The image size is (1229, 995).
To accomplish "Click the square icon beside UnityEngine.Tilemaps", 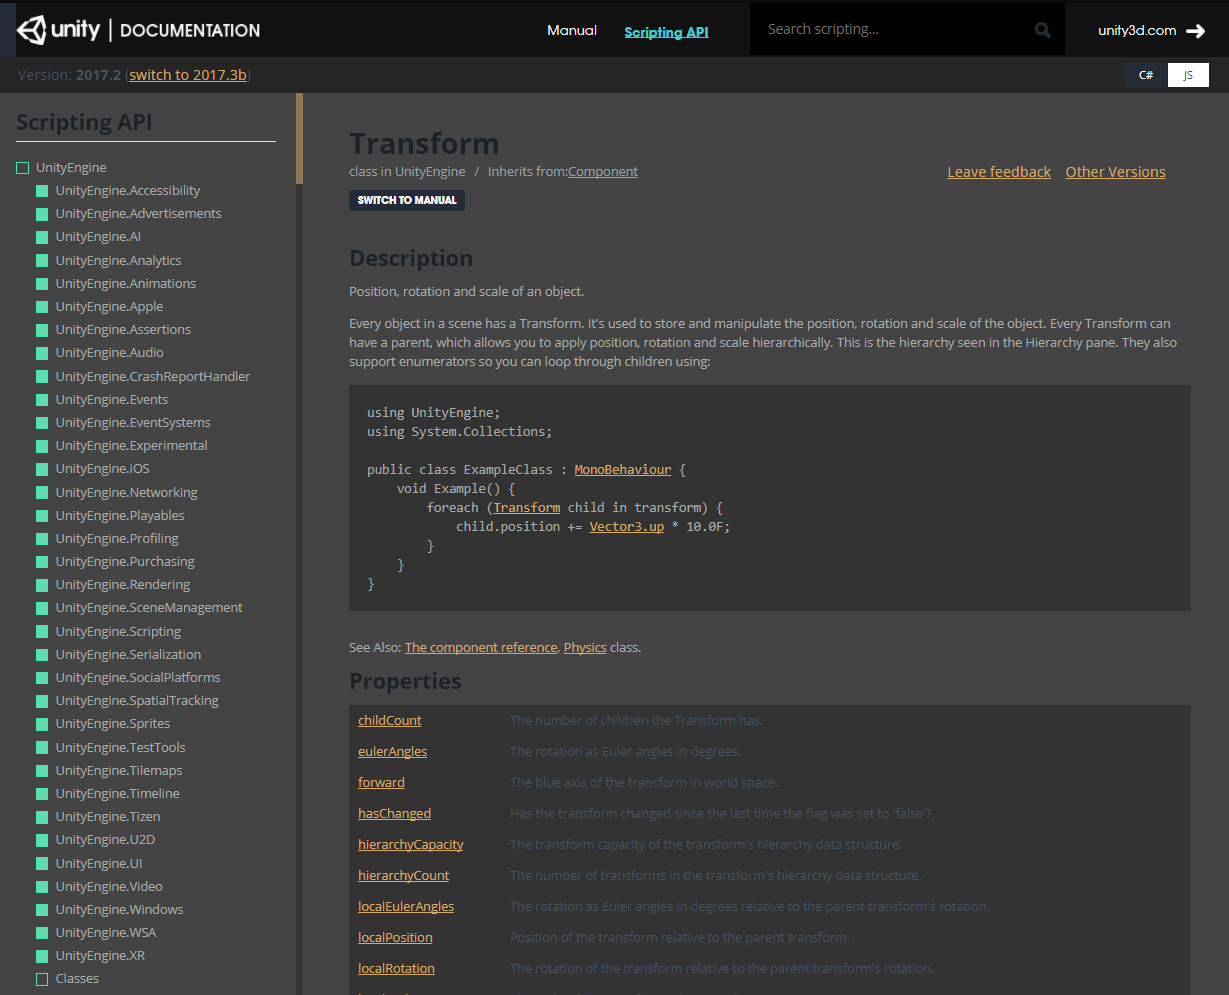I will pyautogui.click(x=42, y=771).
